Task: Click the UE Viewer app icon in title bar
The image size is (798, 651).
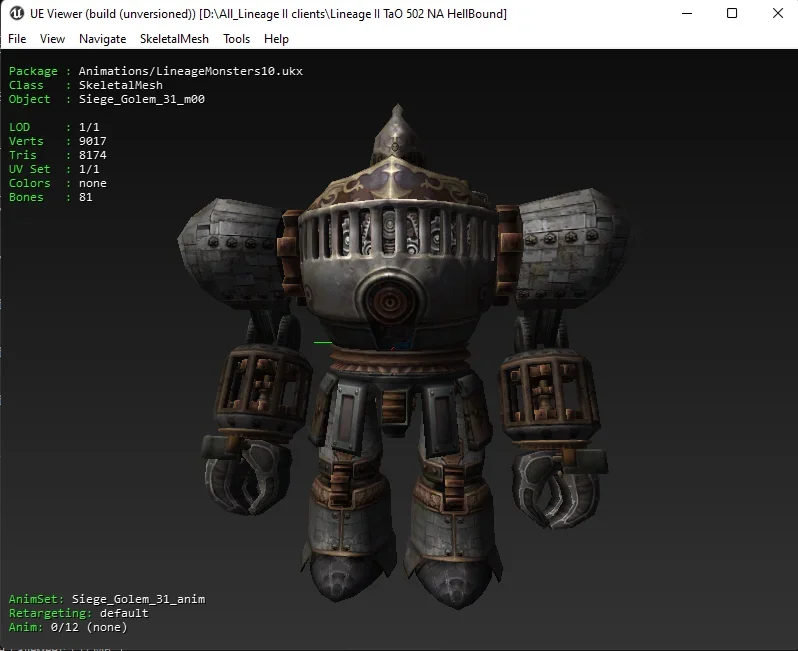Action: (16, 13)
